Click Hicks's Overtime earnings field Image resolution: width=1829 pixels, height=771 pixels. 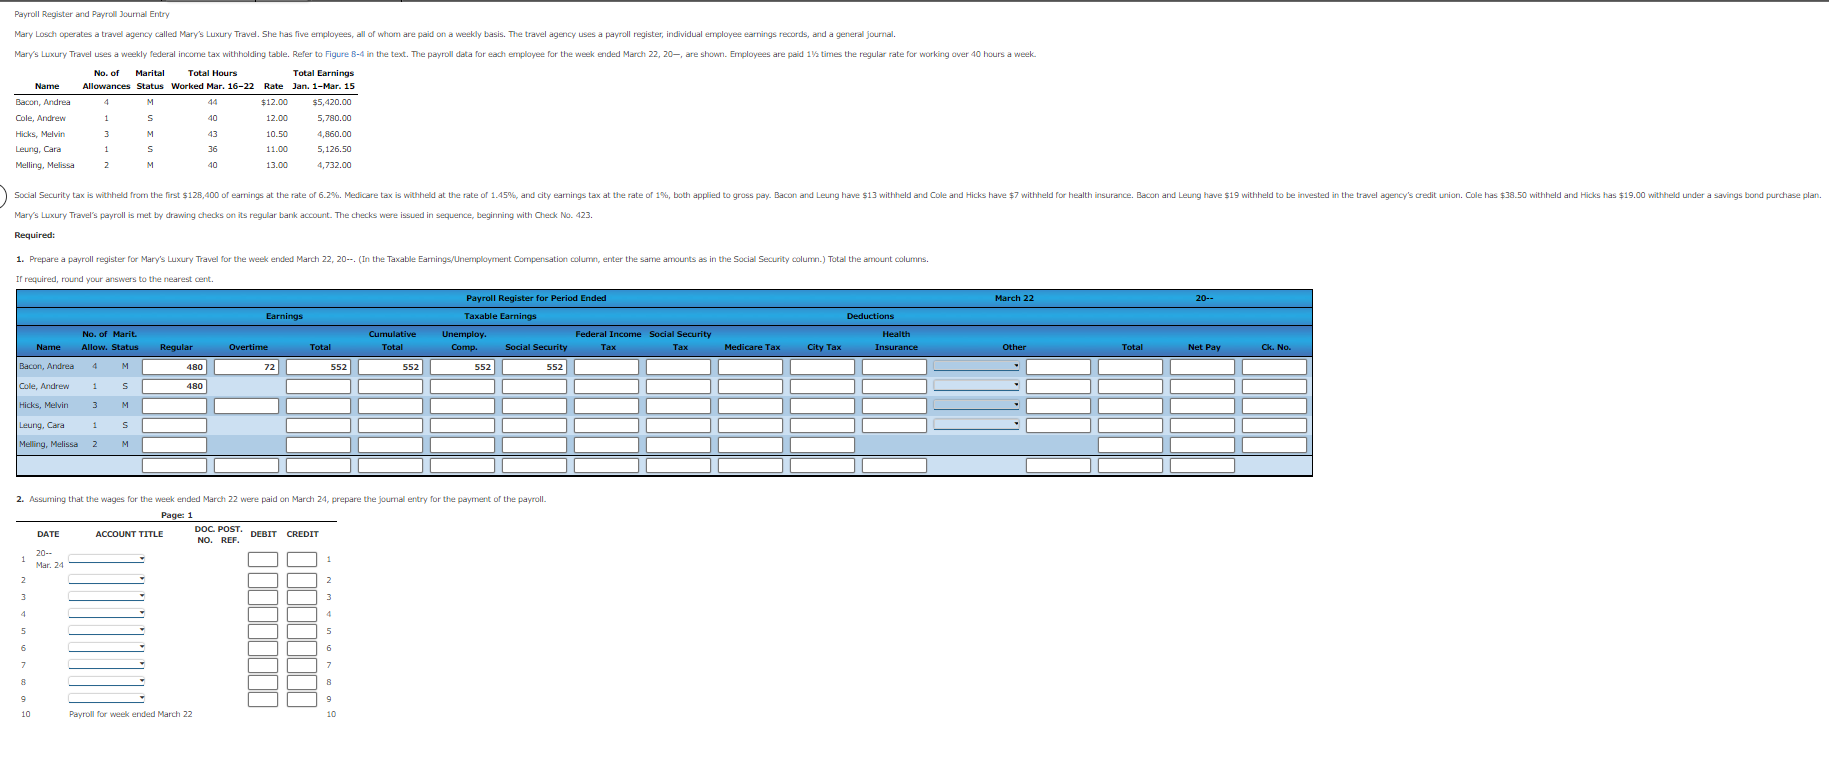click(x=246, y=406)
